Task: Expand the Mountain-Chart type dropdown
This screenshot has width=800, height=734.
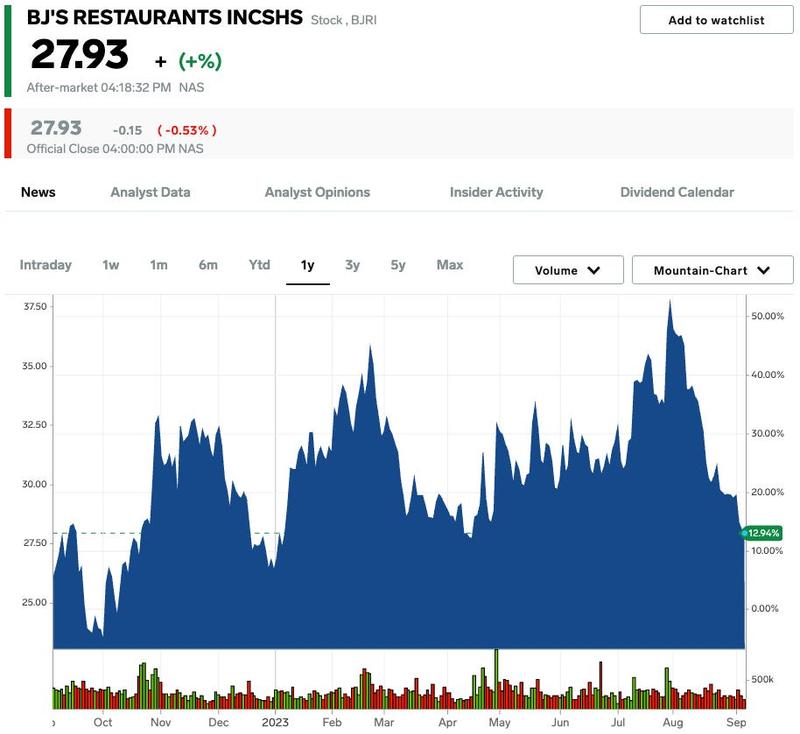Action: (x=712, y=270)
